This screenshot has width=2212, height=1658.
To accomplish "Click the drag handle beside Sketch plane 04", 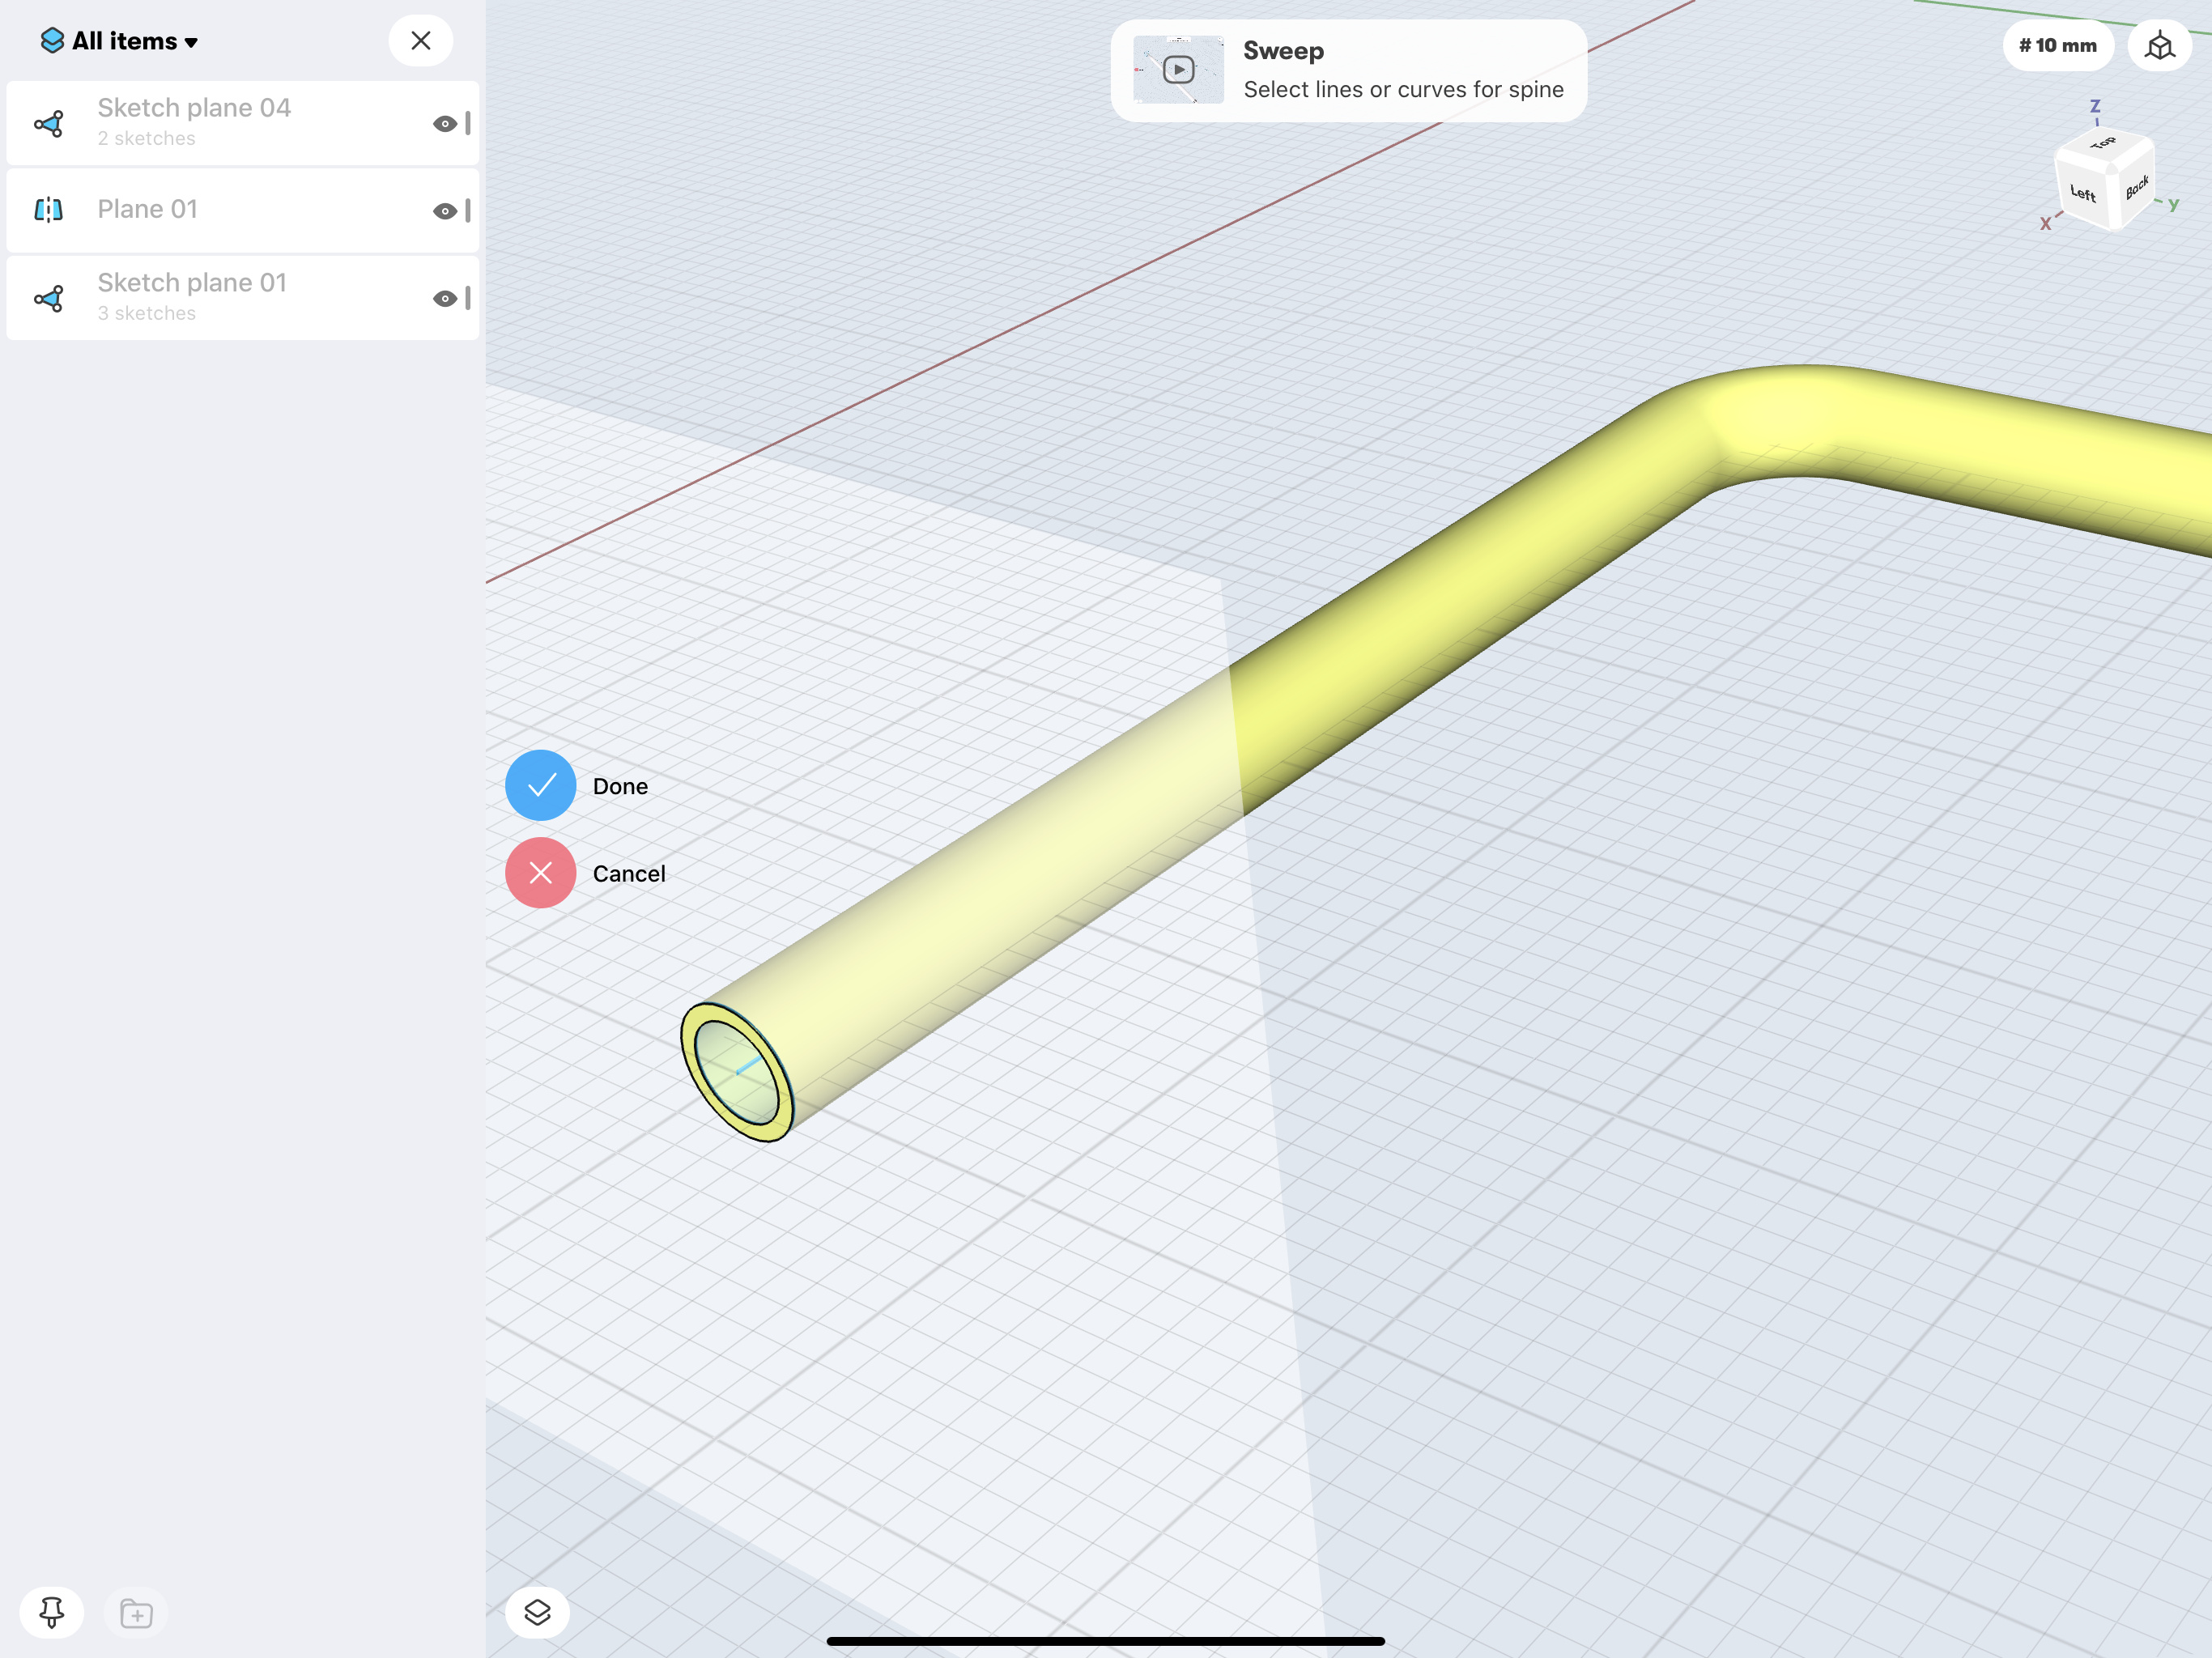I will click(468, 124).
